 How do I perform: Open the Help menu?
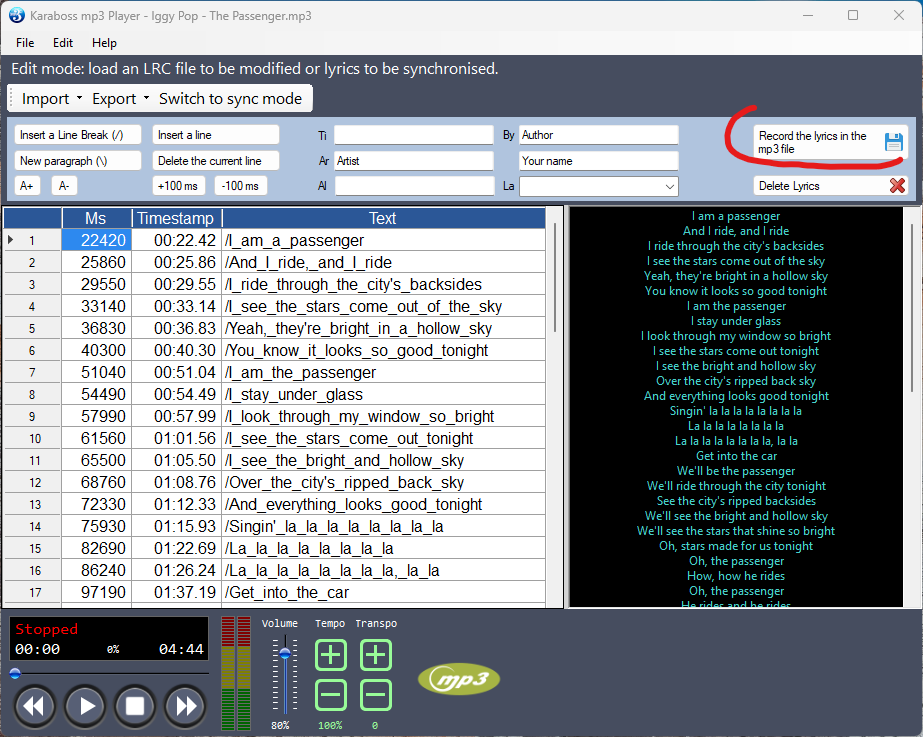pos(104,43)
